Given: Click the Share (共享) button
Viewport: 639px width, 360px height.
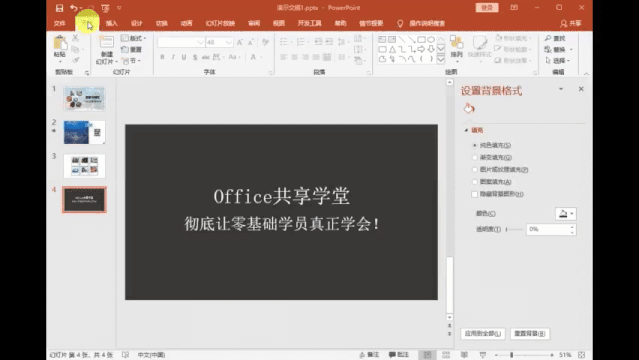Looking at the screenshot, I should click(x=571, y=24).
